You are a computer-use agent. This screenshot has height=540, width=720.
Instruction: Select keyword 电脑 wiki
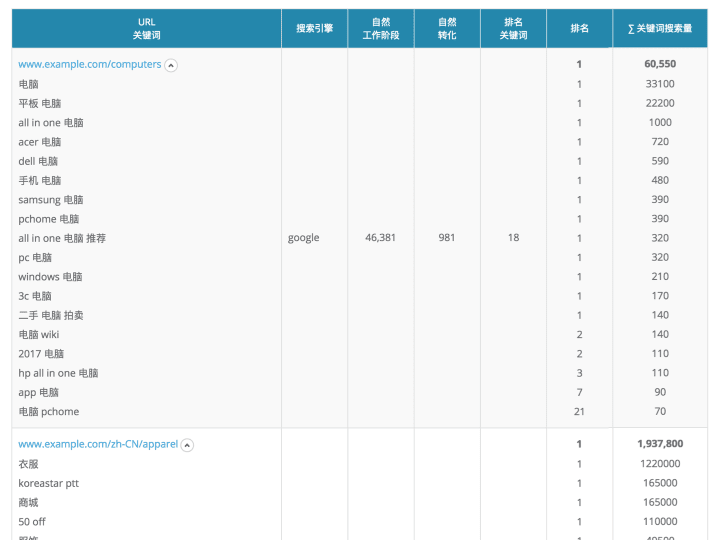[39, 335]
